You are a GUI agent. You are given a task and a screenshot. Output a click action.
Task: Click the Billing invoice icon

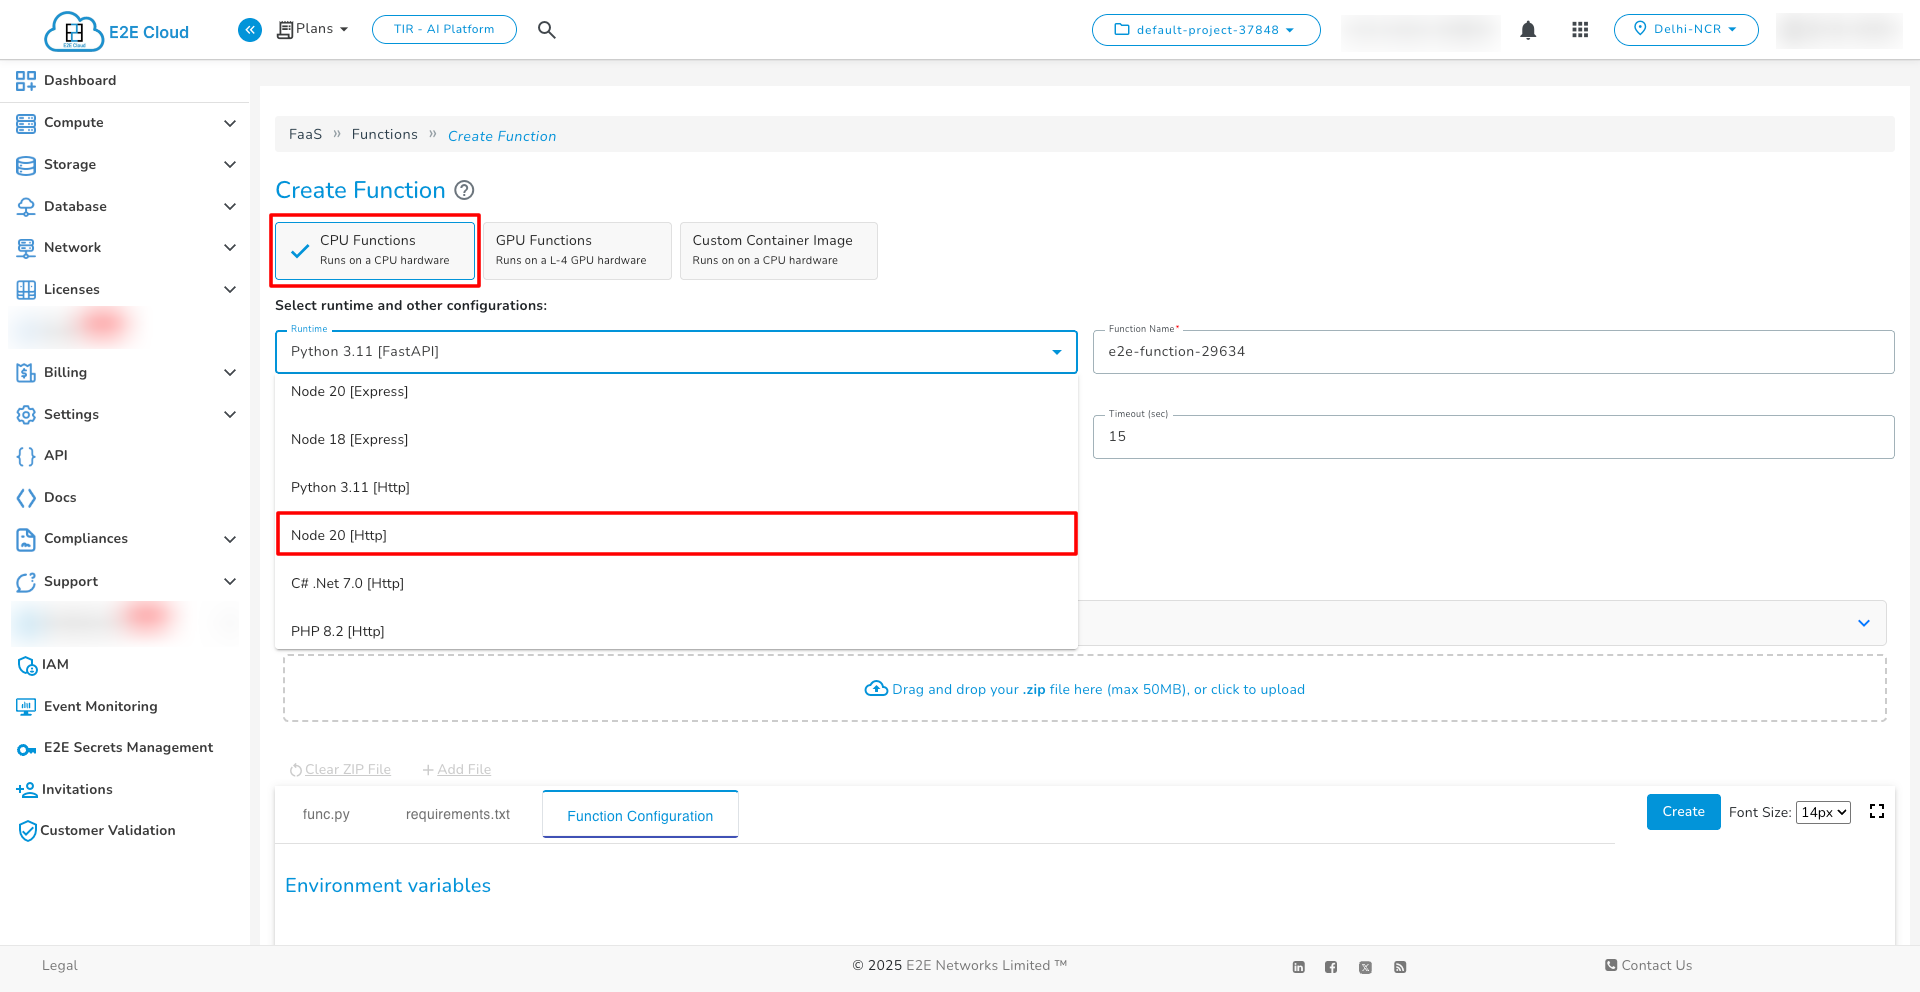[26, 373]
